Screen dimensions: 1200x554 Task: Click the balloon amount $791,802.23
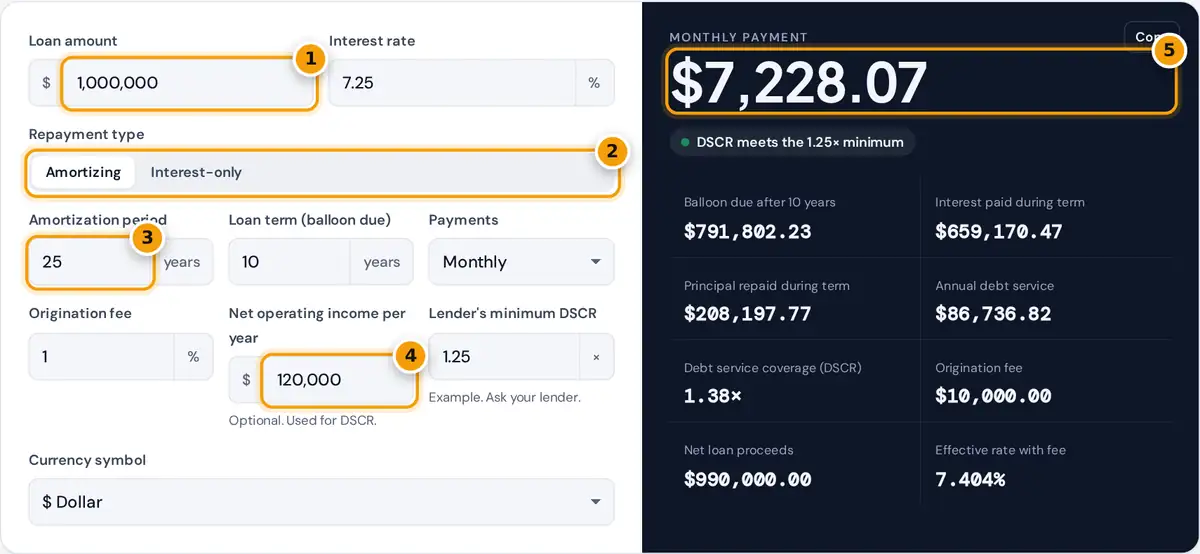pyautogui.click(x=747, y=232)
